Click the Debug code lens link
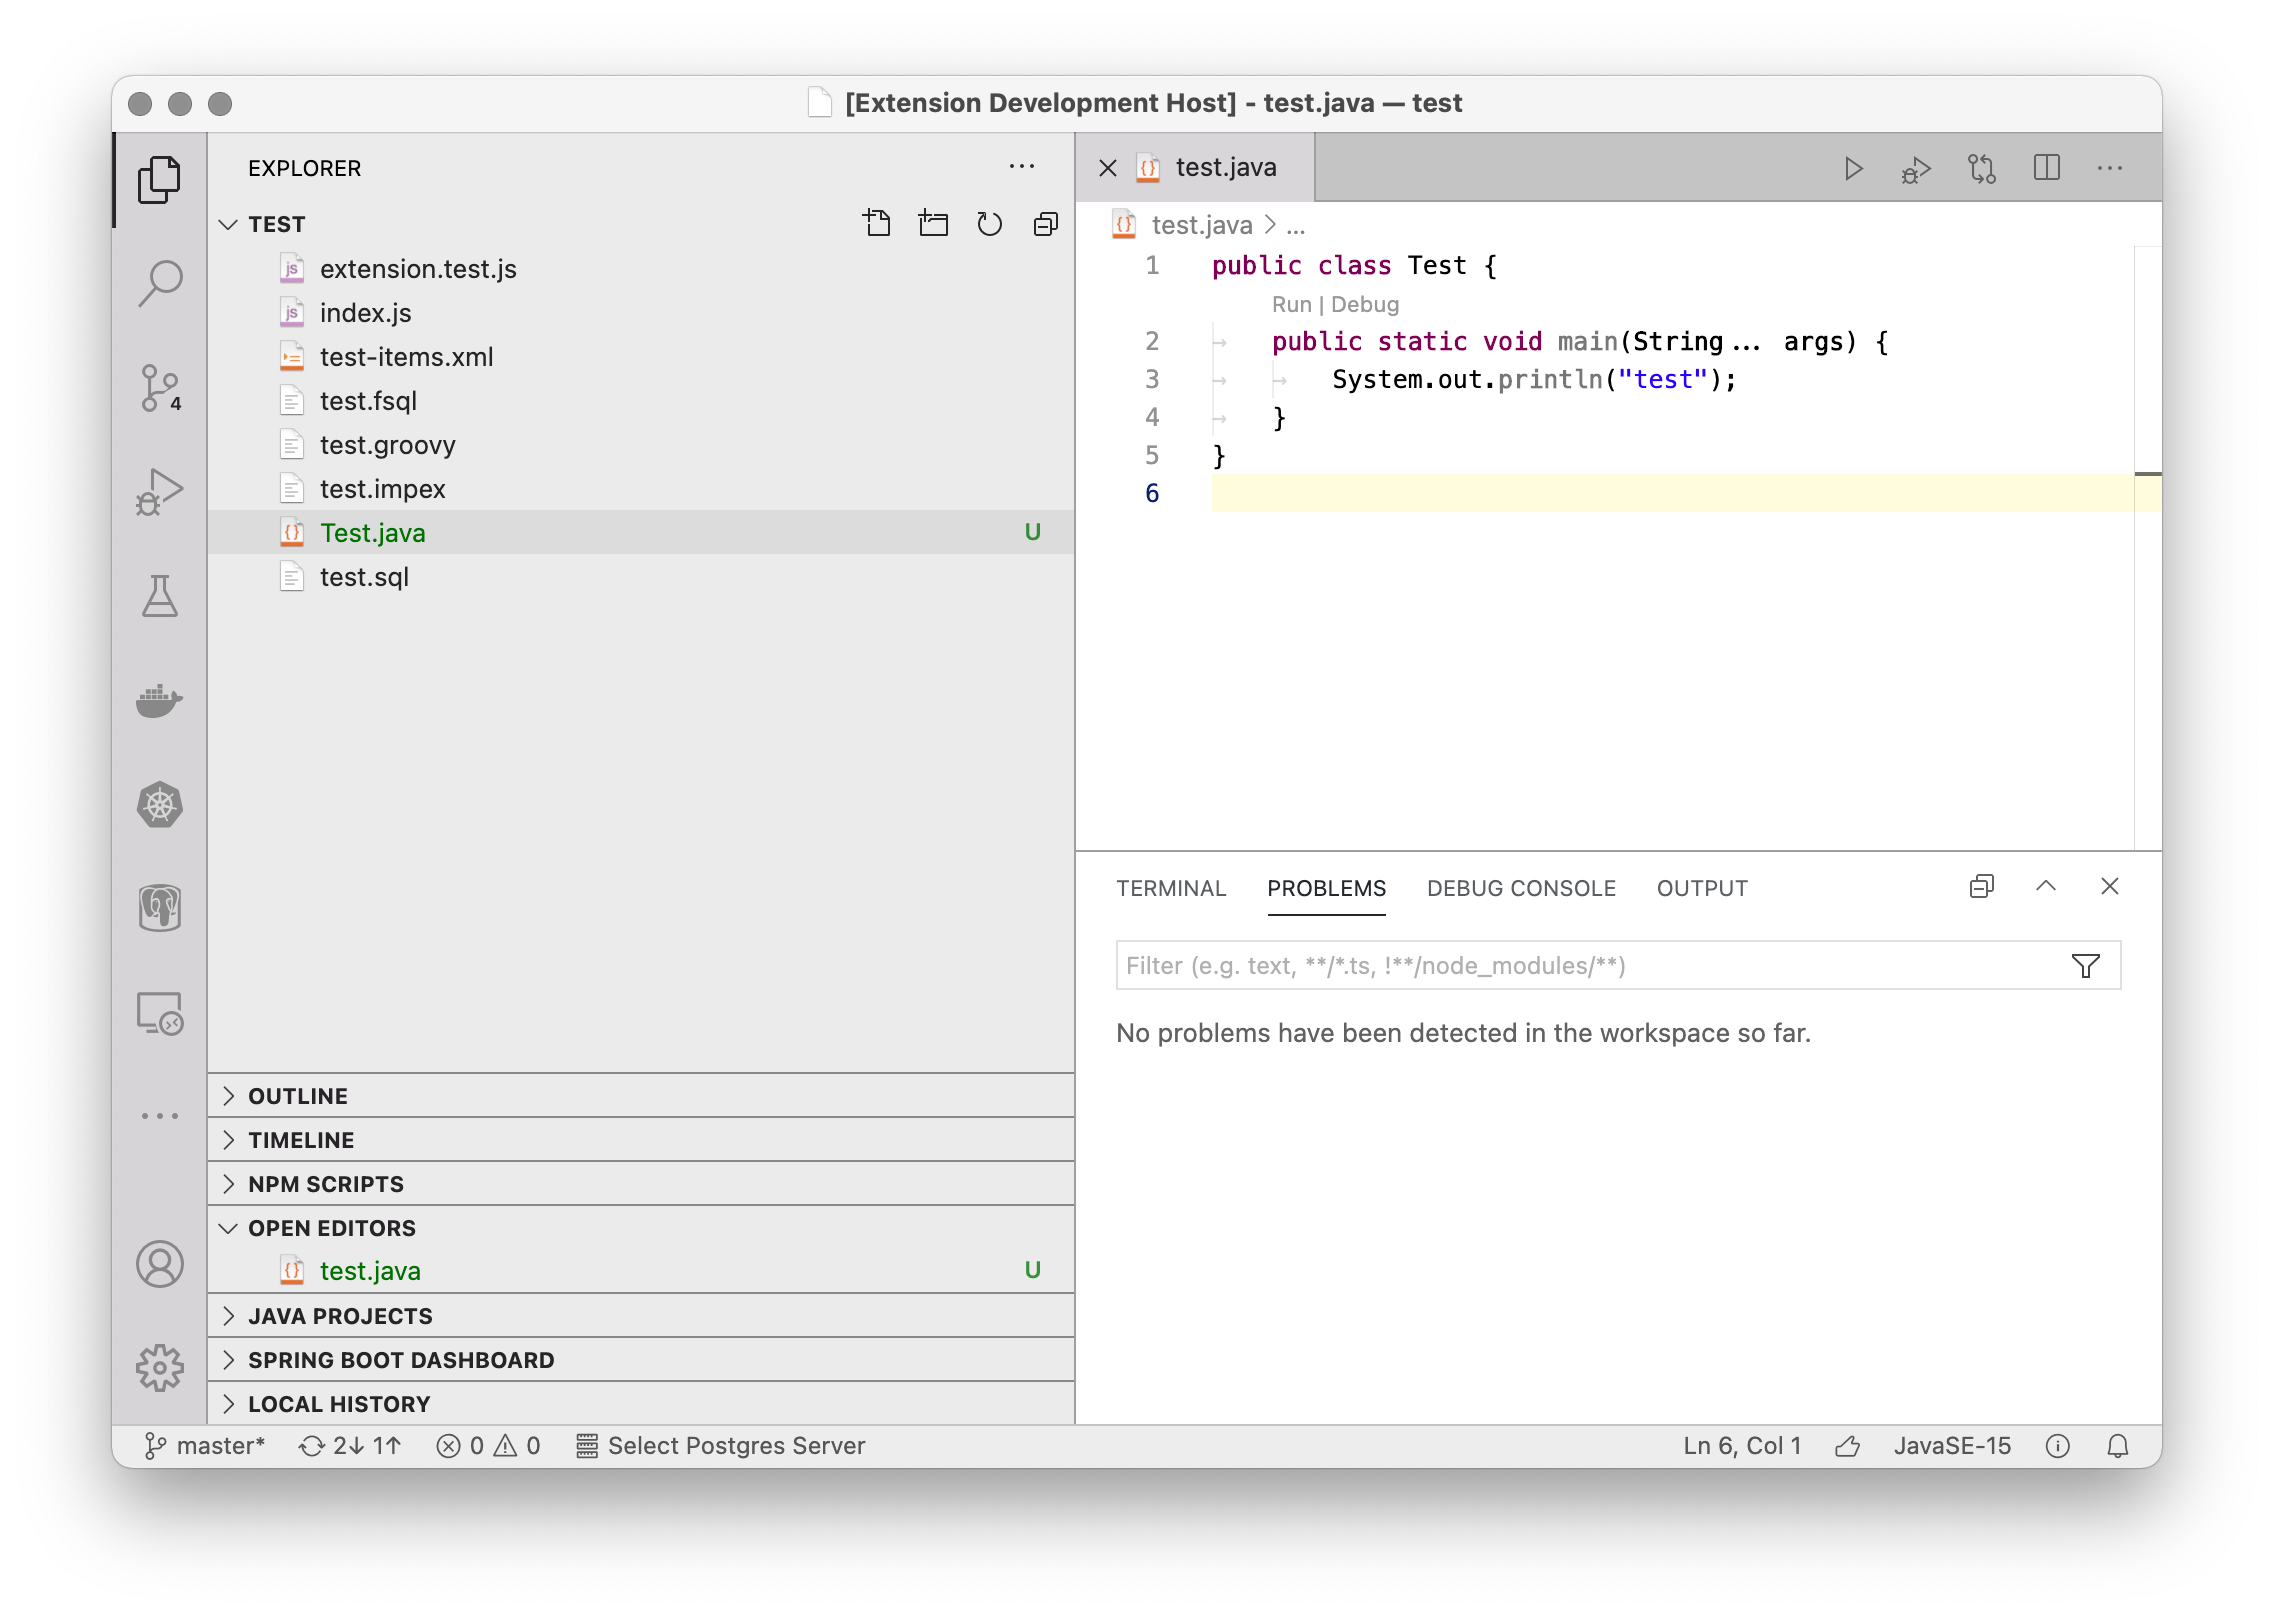This screenshot has height=1616, width=2274. click(x=1365, y=304)
